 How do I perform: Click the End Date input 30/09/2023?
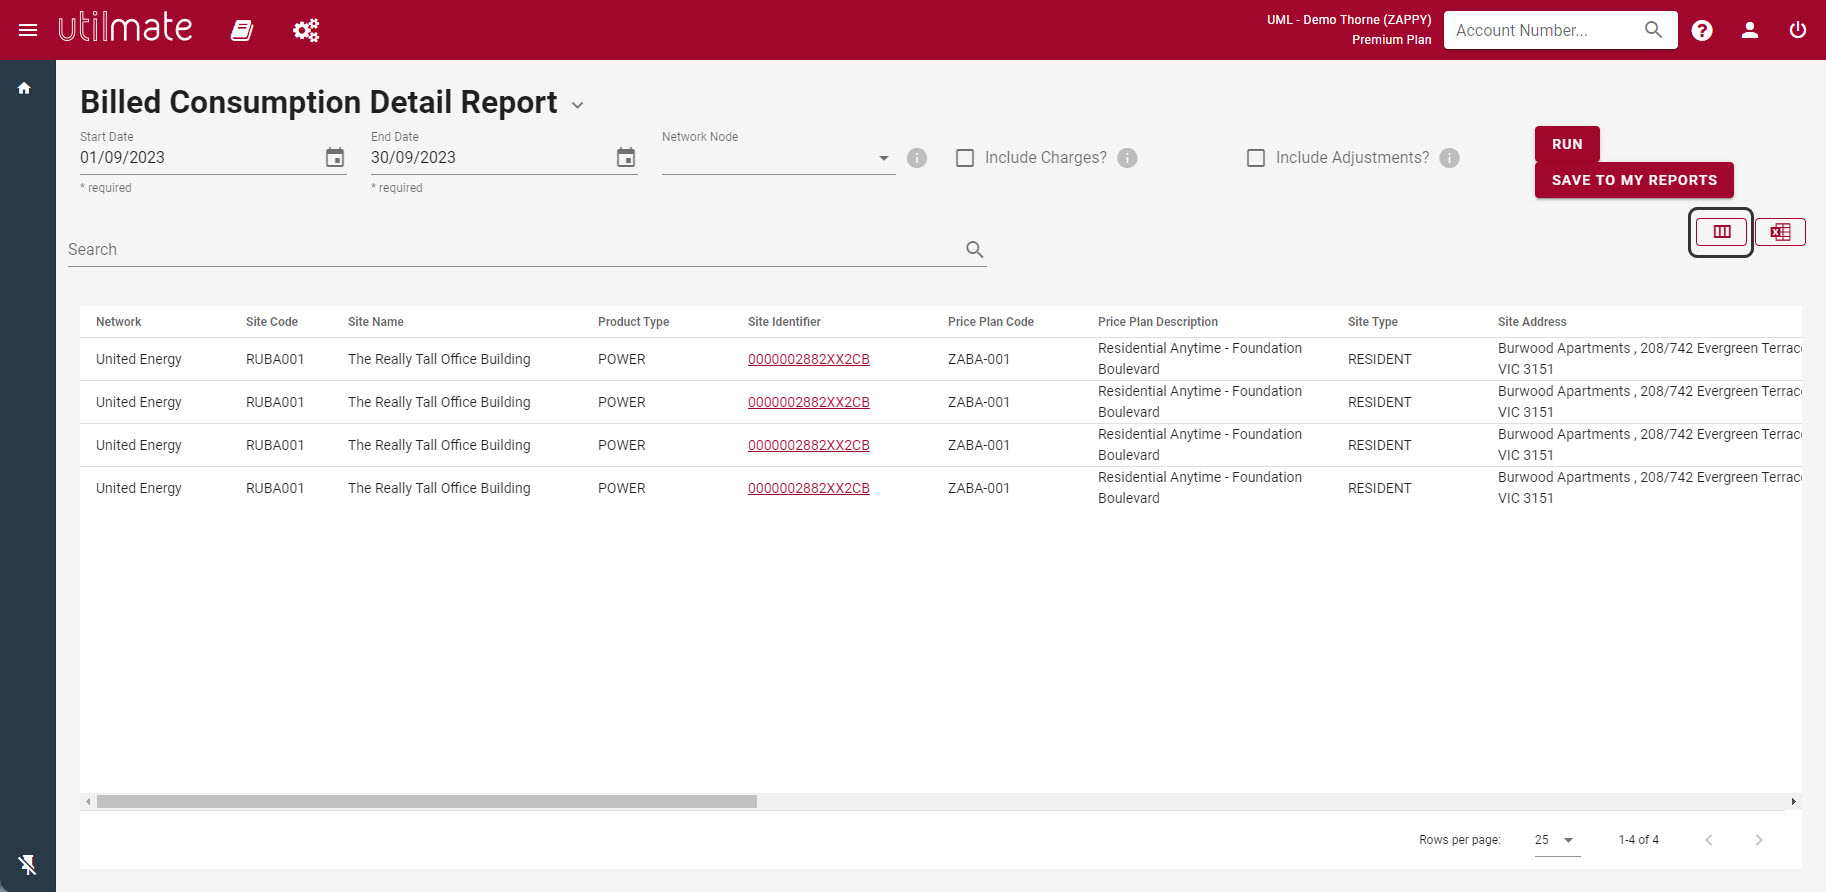489,157
